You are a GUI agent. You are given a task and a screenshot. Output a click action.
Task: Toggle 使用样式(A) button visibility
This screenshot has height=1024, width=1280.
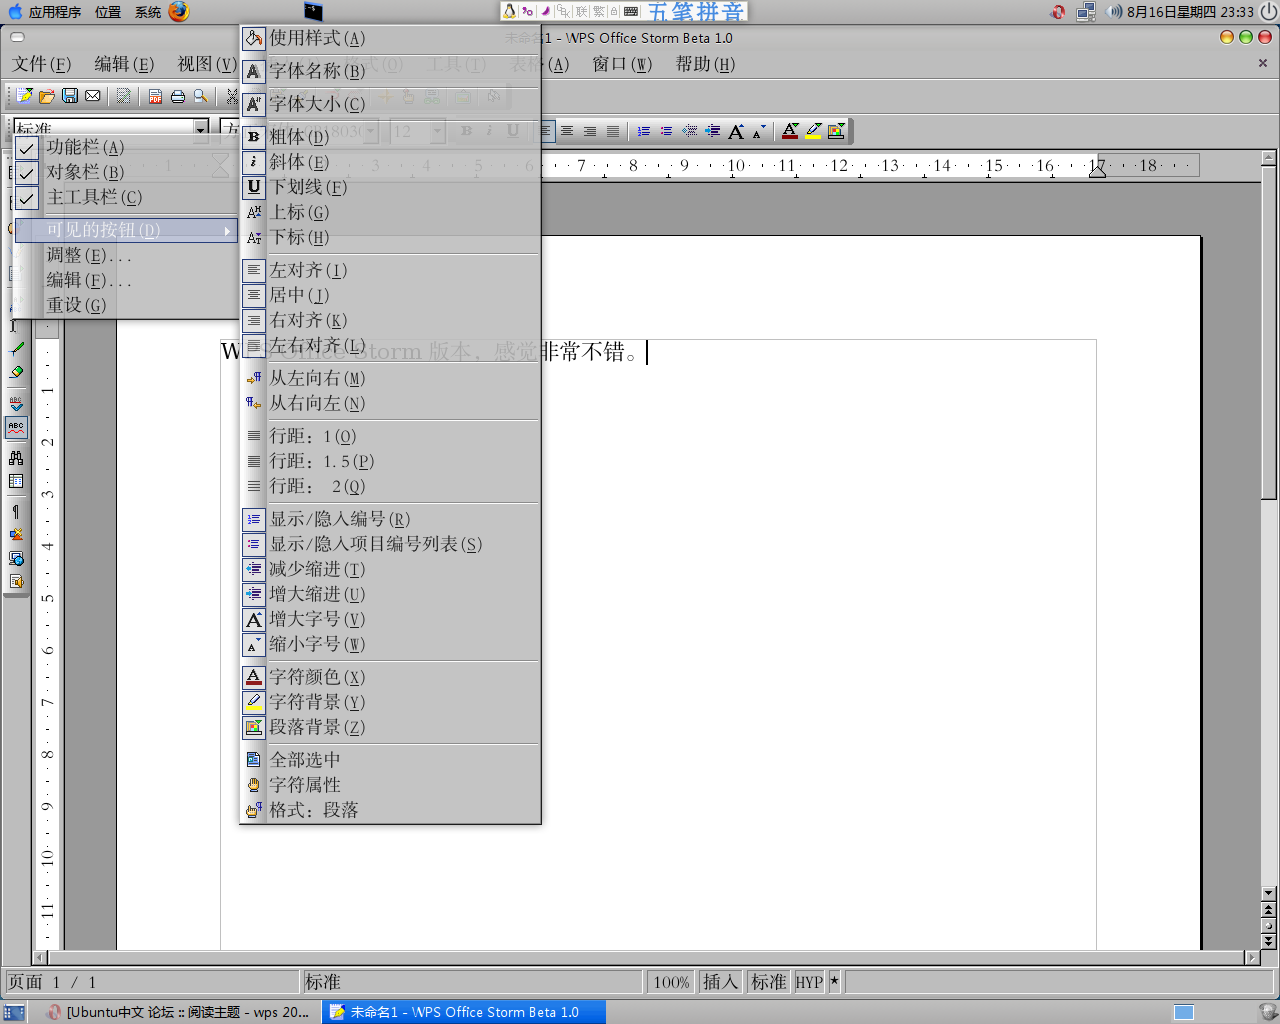pos(390,38)
